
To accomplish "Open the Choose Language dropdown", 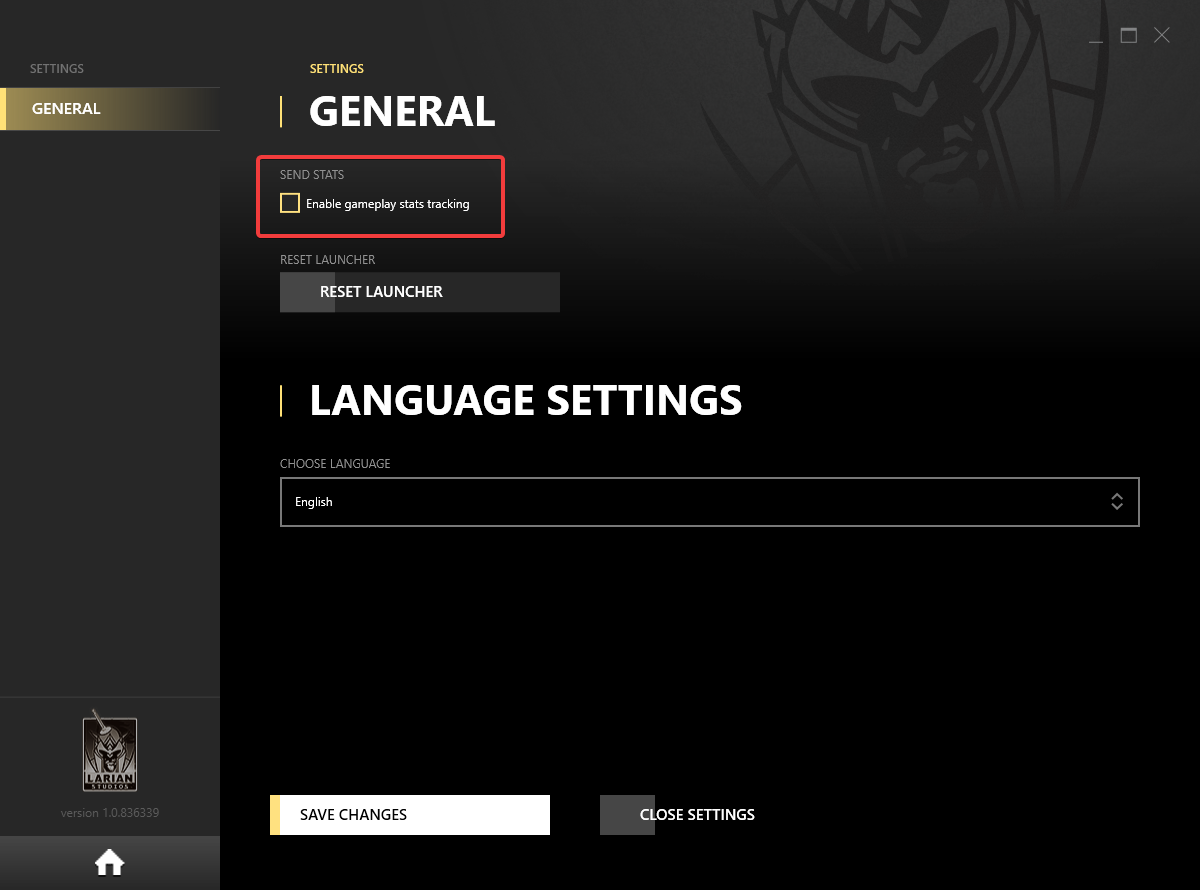I will tap(710, 502).
